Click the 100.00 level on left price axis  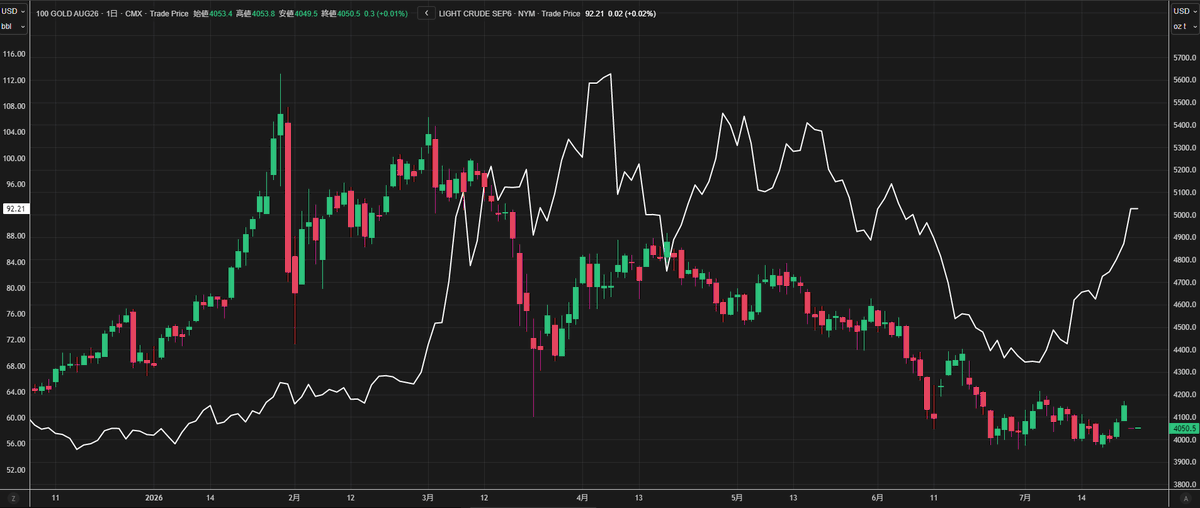coord(14,158)
